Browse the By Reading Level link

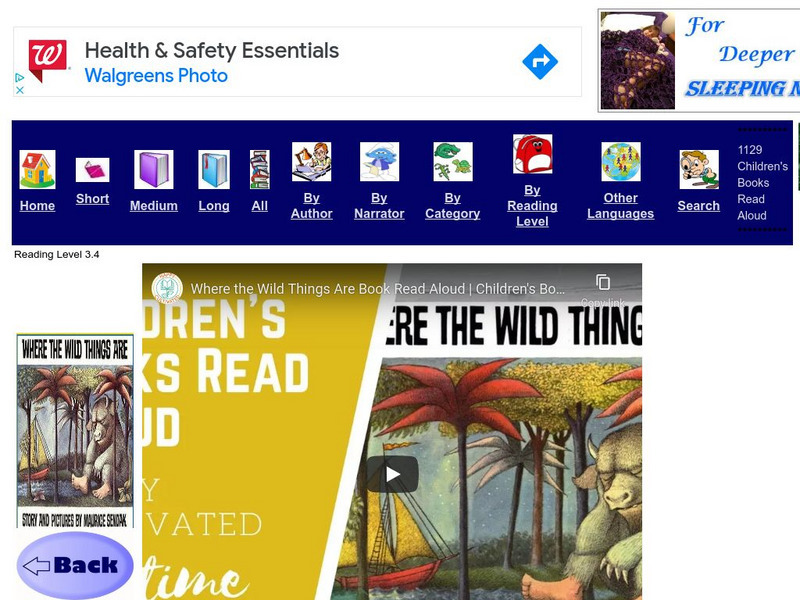[532, 206]
